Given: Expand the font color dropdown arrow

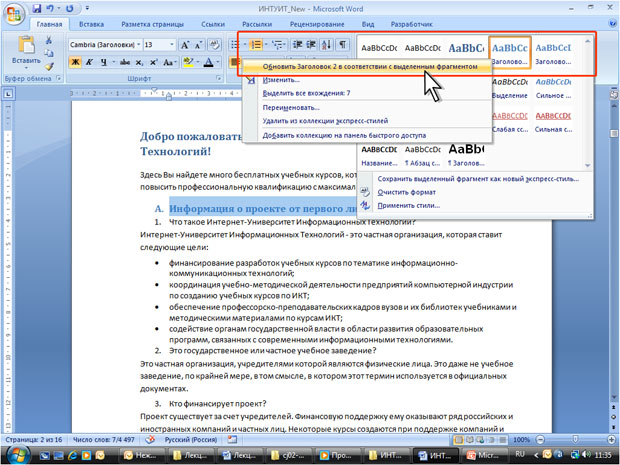Looking at the screenshot, I should click(x=217, y=62).
